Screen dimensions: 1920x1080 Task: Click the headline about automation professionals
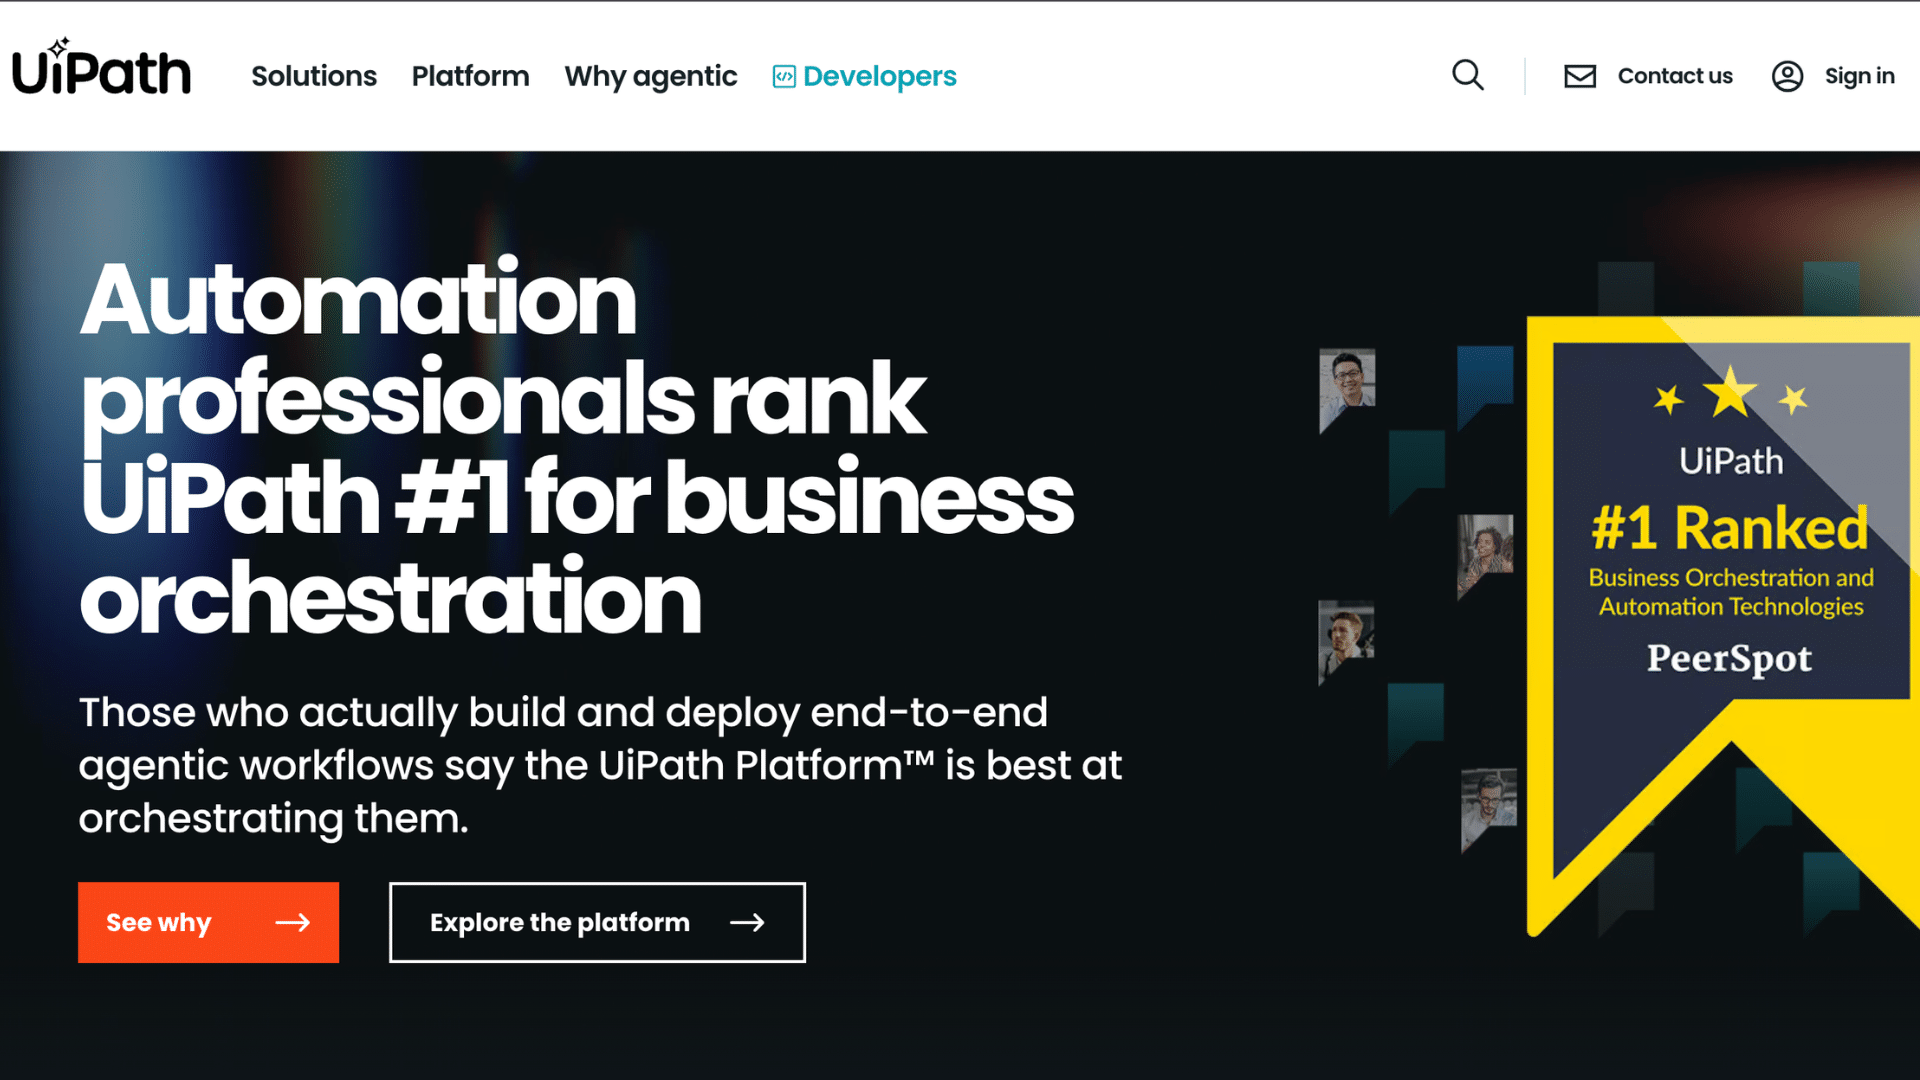tap(577, 447)
